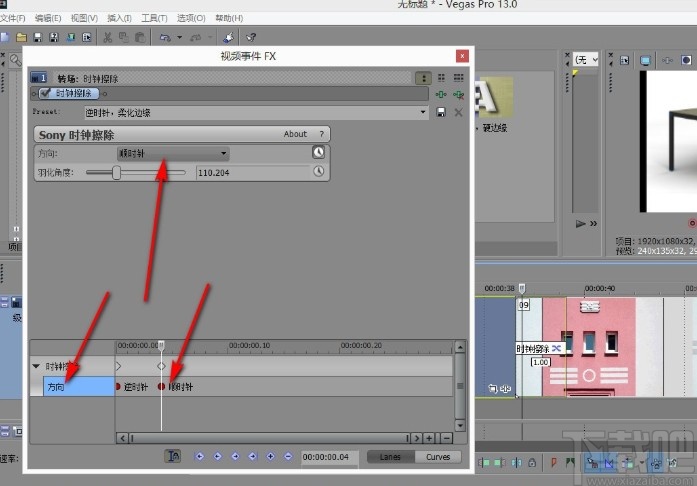Image resolution: width=697 pixels, height=486 pixels.
Task: Open the 文件(F) menu
Action: click(x=12, y=18)
